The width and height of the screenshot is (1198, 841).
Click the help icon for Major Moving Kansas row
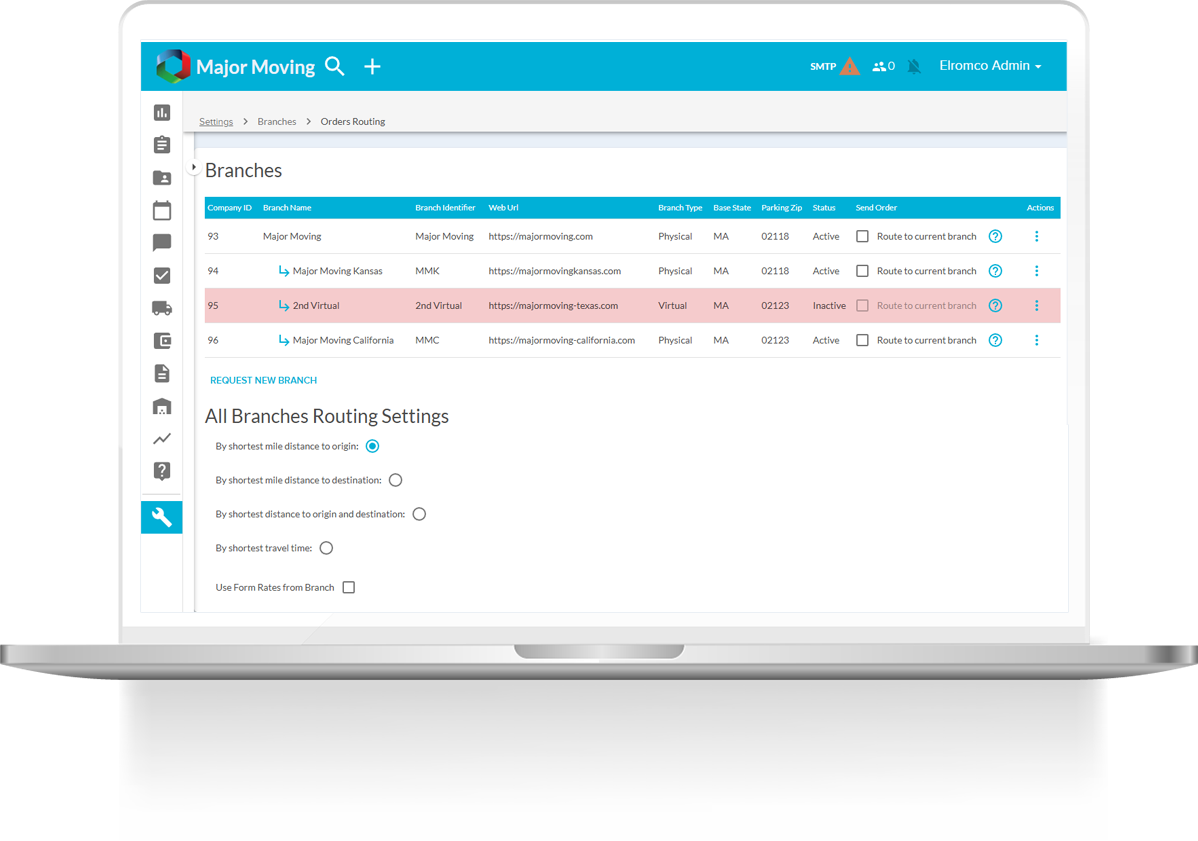[995, 271]
